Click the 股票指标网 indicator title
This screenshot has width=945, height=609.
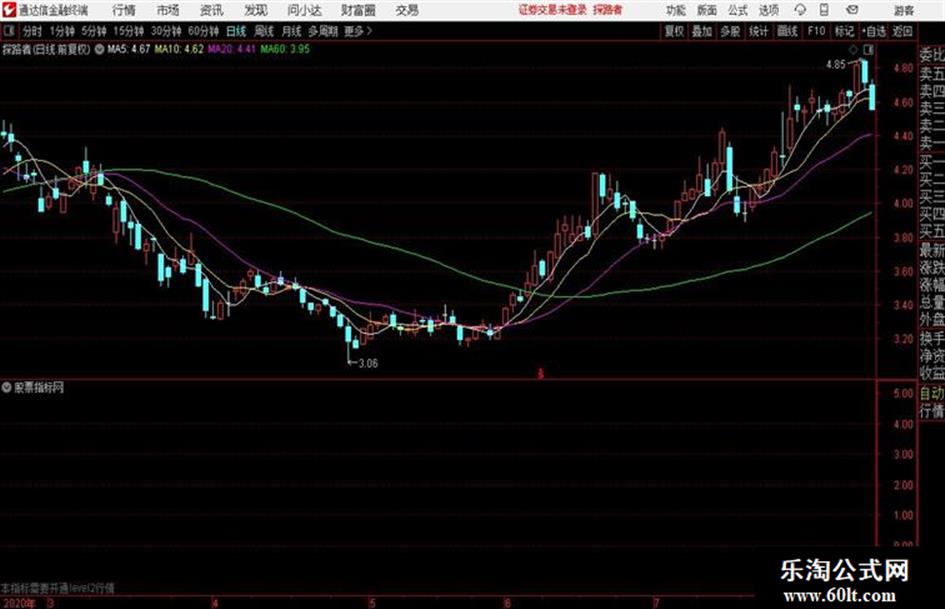(39, 387)
